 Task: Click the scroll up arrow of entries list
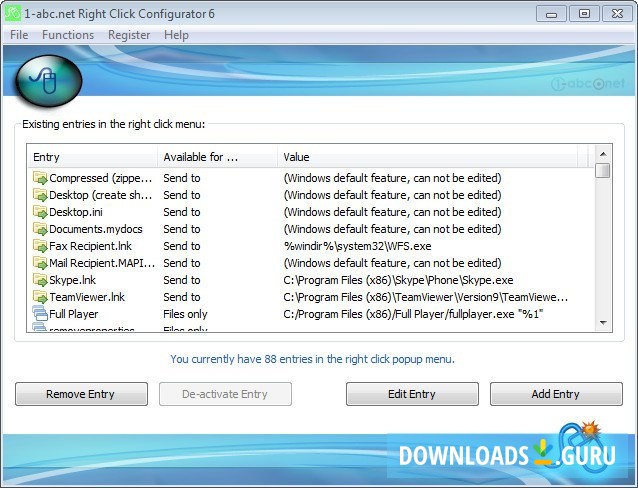603,154
